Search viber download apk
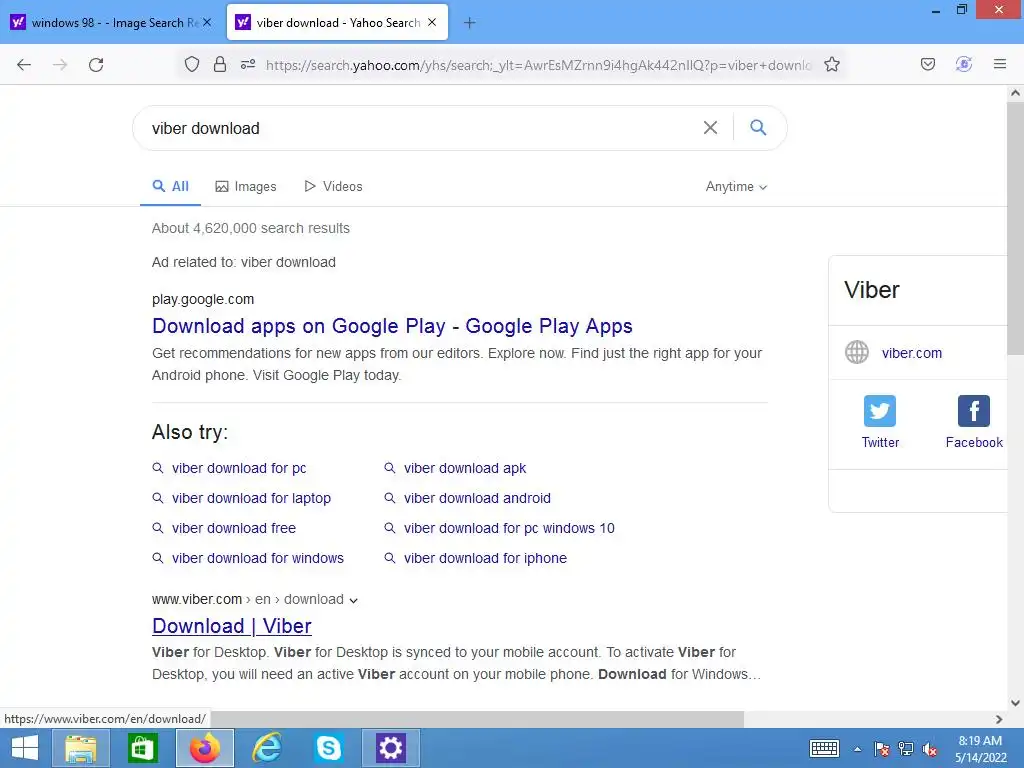This screenshot has height=768, width=1024. tap(464, 468)
